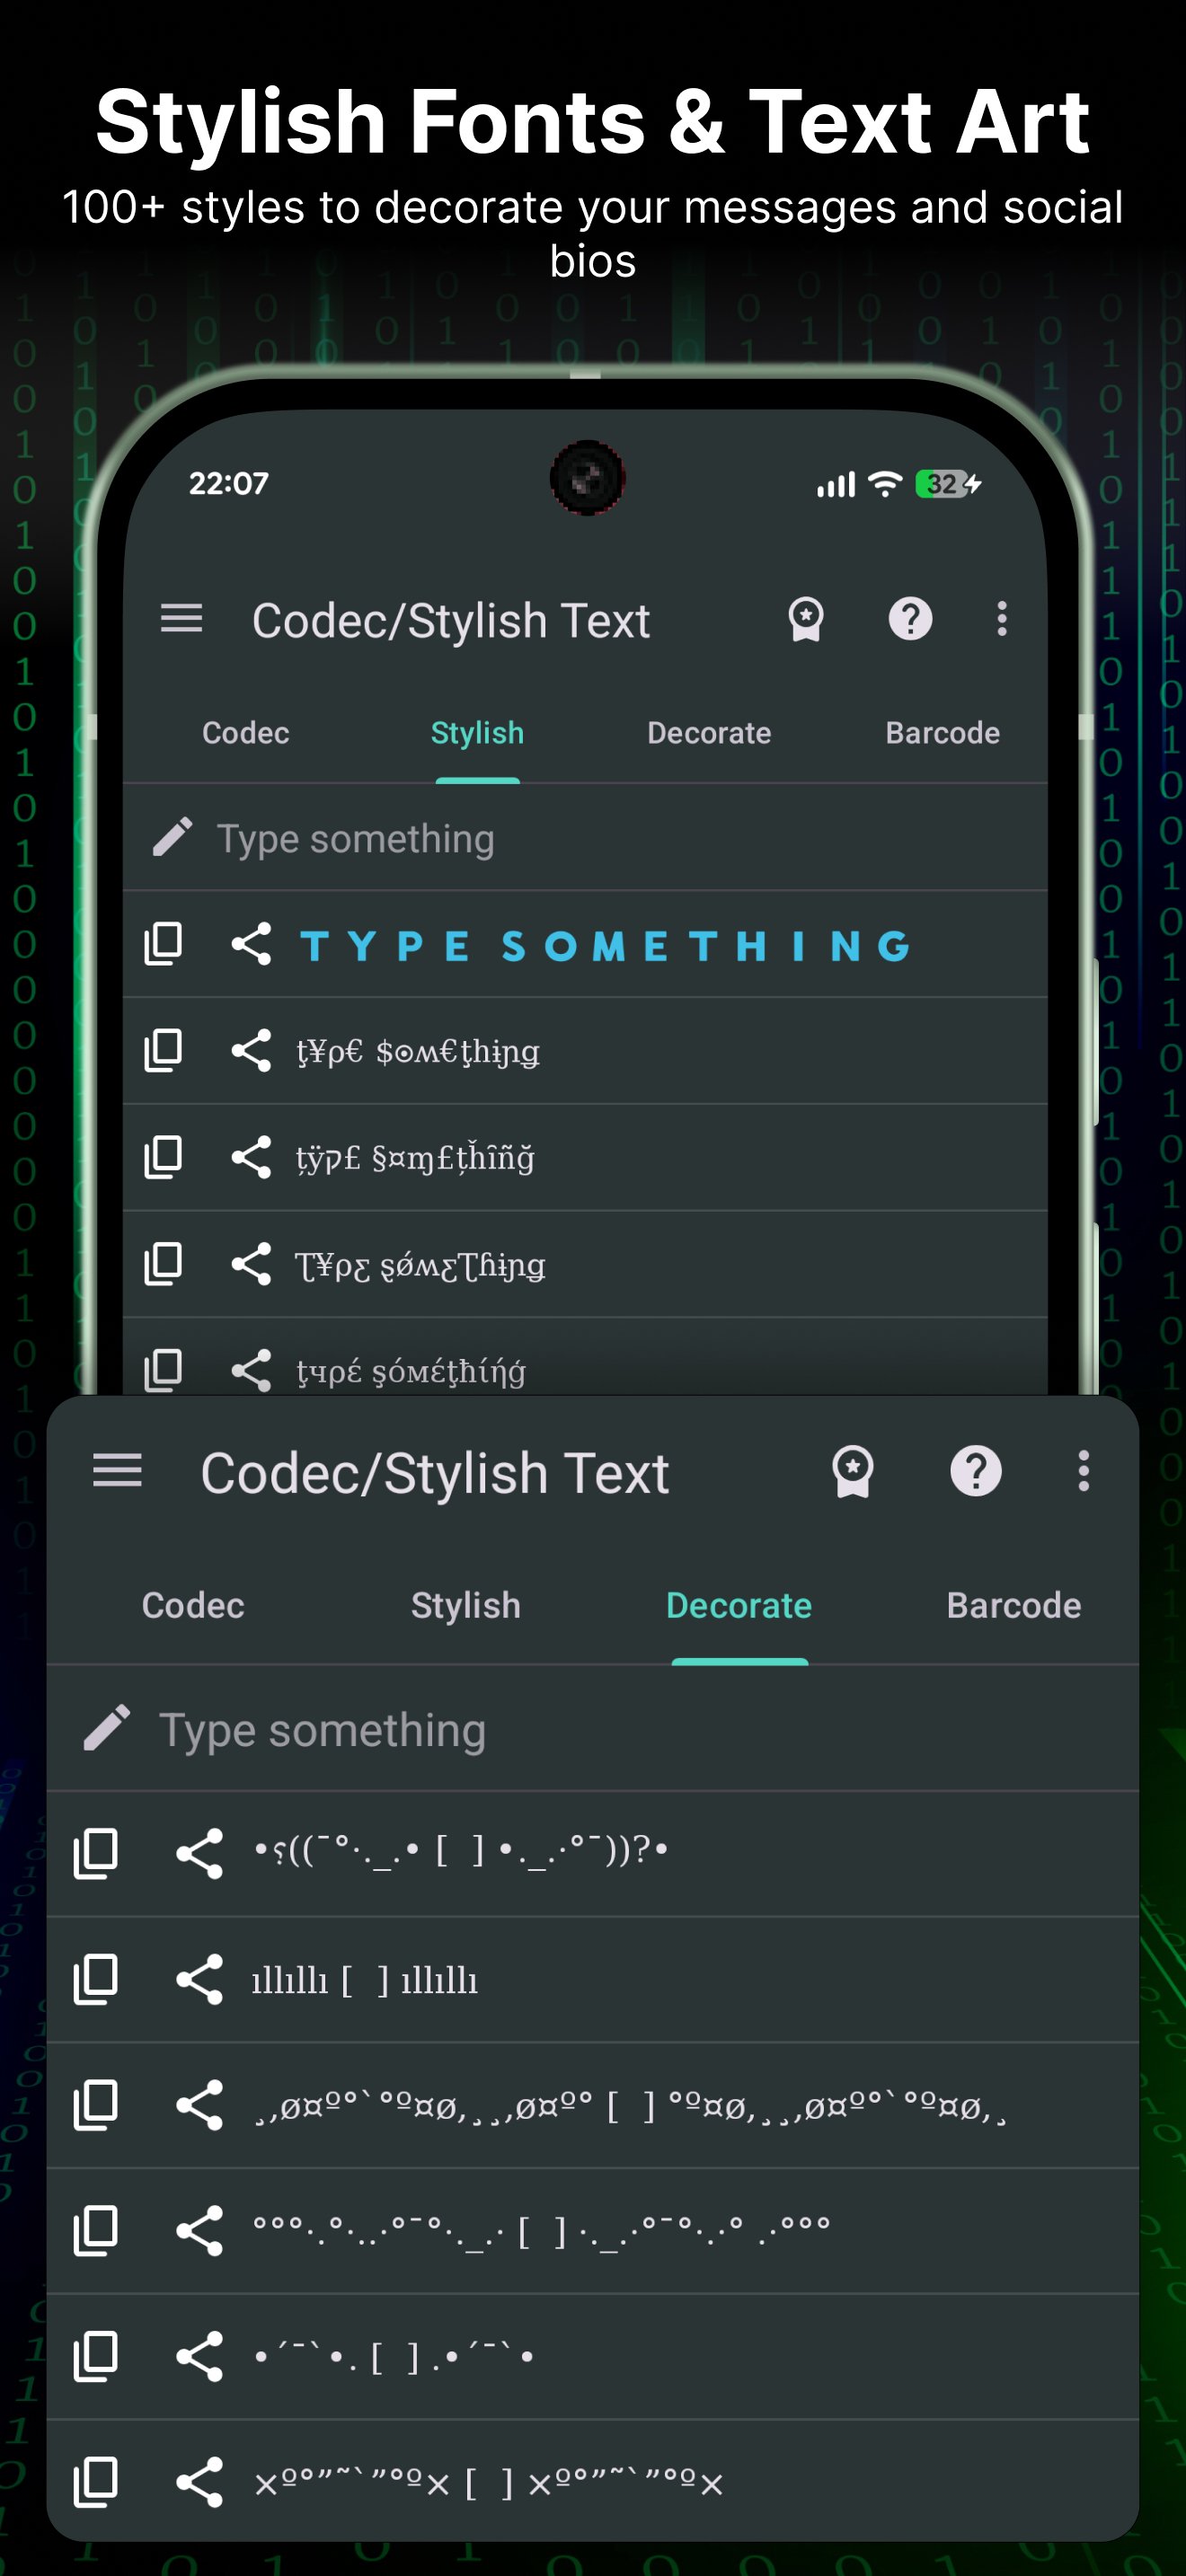Open the three-dot overflow menu on the phone screen
This screenshot has width=1186, height=2576.
pos(1001,619)
